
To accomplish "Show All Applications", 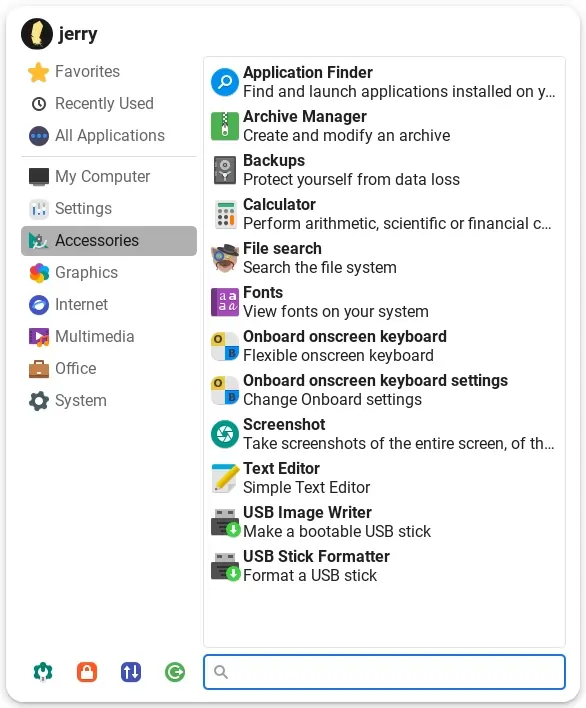I will point(109,136).
